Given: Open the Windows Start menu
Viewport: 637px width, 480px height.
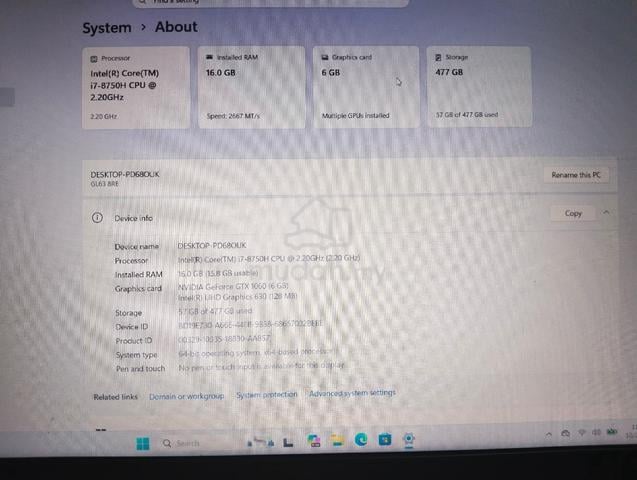Looking at the screenshot, I should (143, 443).
